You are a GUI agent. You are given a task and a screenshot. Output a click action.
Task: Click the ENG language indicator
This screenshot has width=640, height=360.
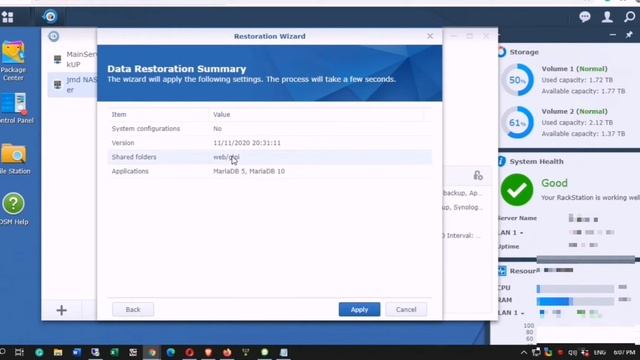click(x=600, y=352)
